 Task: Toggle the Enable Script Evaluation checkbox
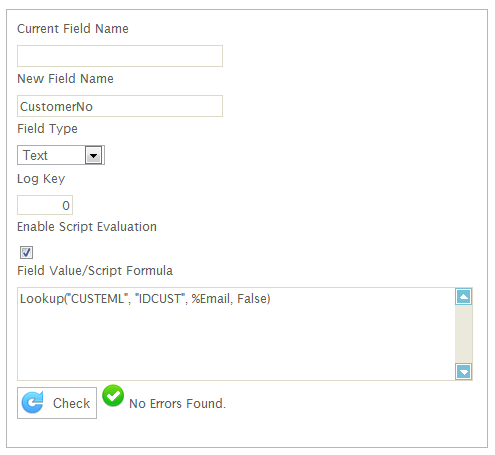[26, 252]
